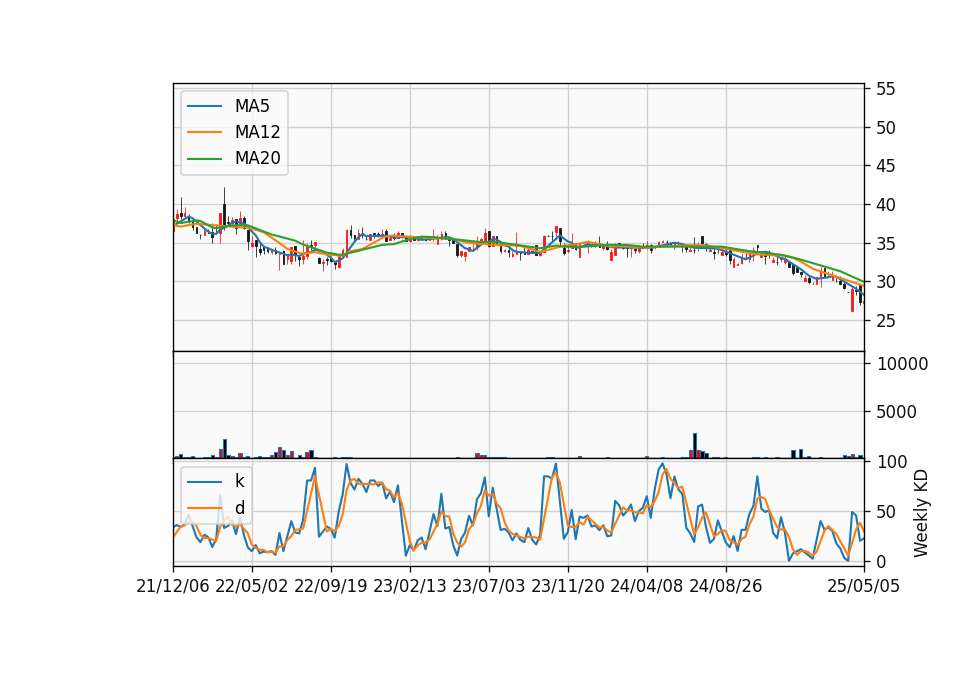Image resolution: width=960 pixels, height=690 pixels.
Task: Click the d legend label in KD panel
Action: [239, 508]
